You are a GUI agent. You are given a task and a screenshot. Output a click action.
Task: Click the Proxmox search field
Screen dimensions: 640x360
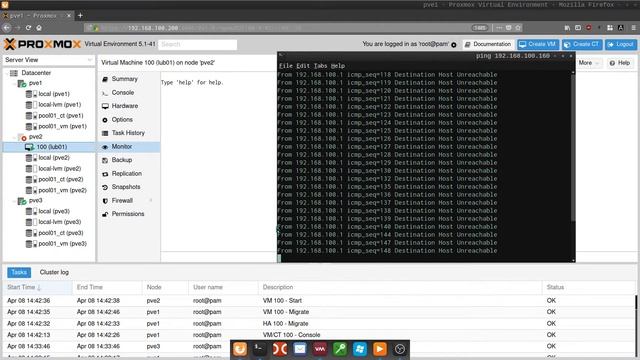(x=198, y=44)
